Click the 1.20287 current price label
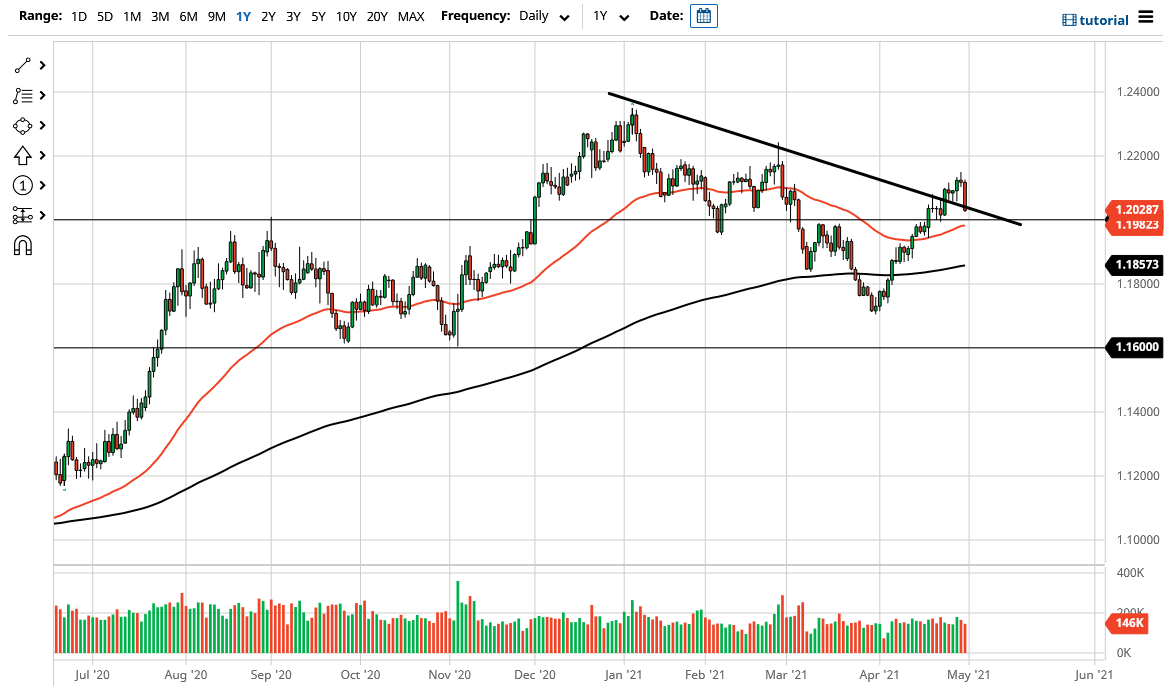Image resolution: width=1170 pixels, height=699 pixels. pos(1137,210)
